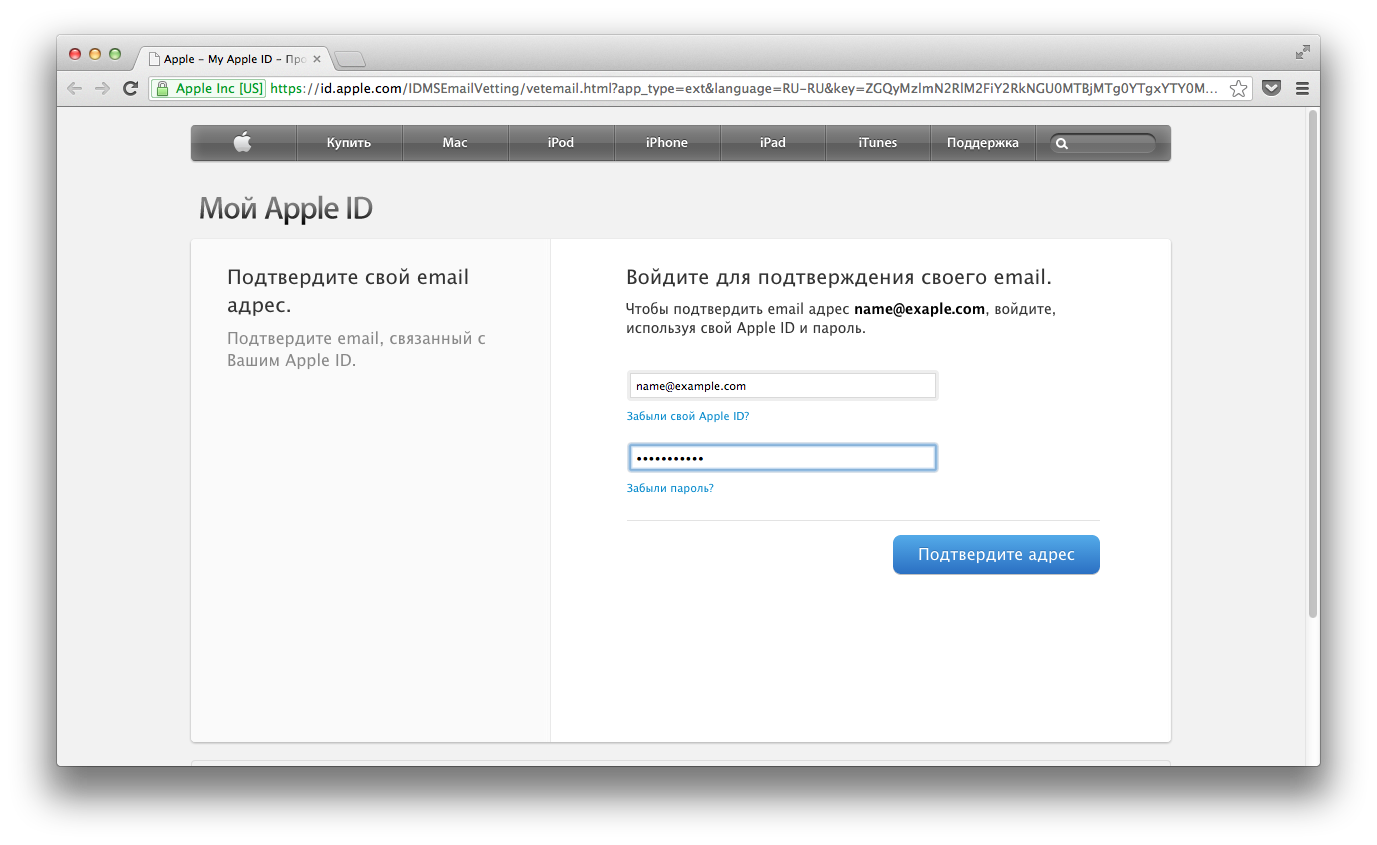Open a new browser tab

click(350, 59)
